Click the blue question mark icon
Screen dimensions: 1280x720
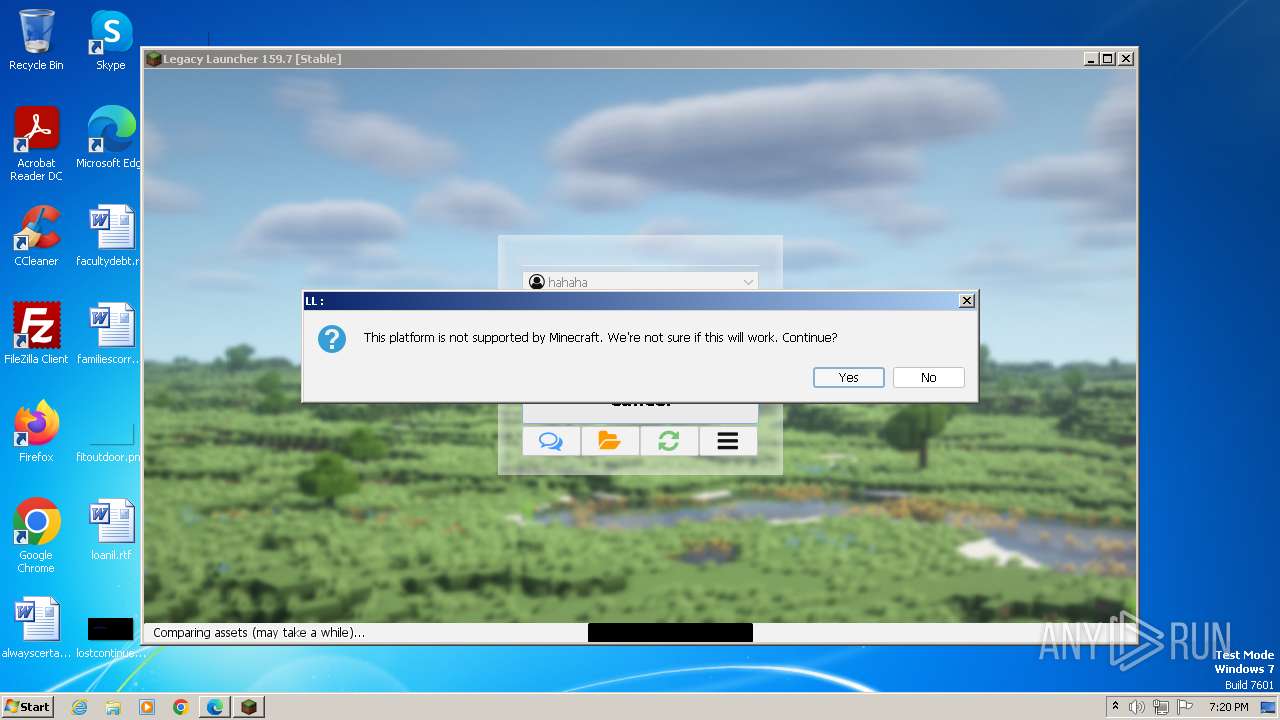pyautogui.click(x=332, y=339)
